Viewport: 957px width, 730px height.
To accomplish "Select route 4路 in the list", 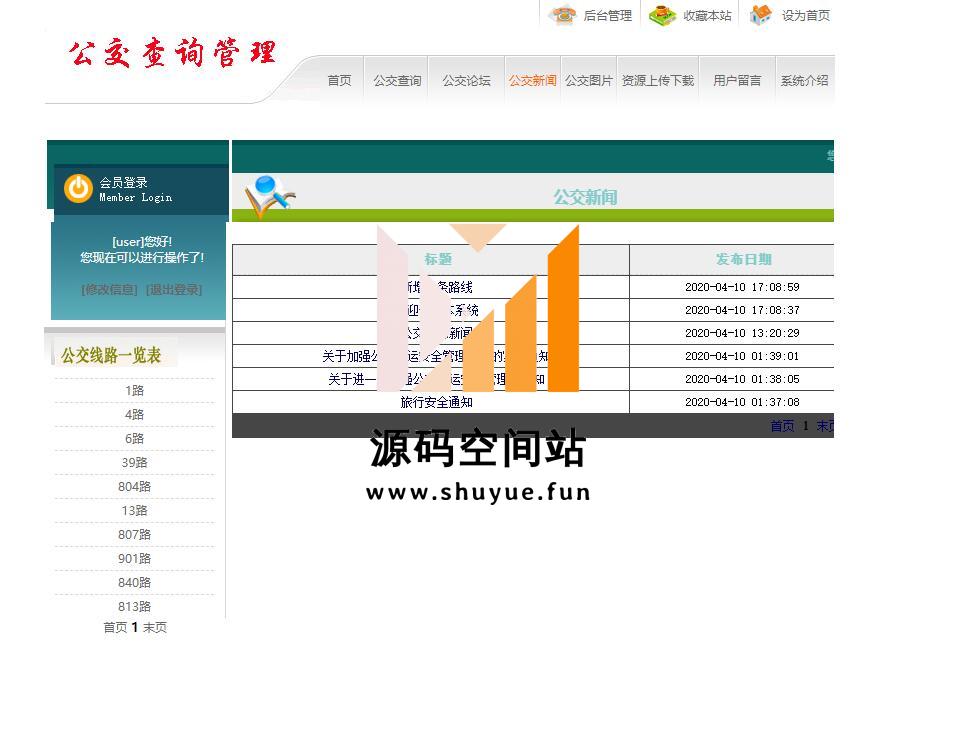I will 134,414.
